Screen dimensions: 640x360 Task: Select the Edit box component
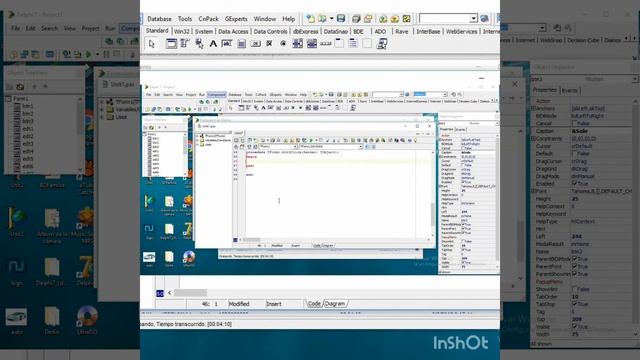tap(227, 44)
